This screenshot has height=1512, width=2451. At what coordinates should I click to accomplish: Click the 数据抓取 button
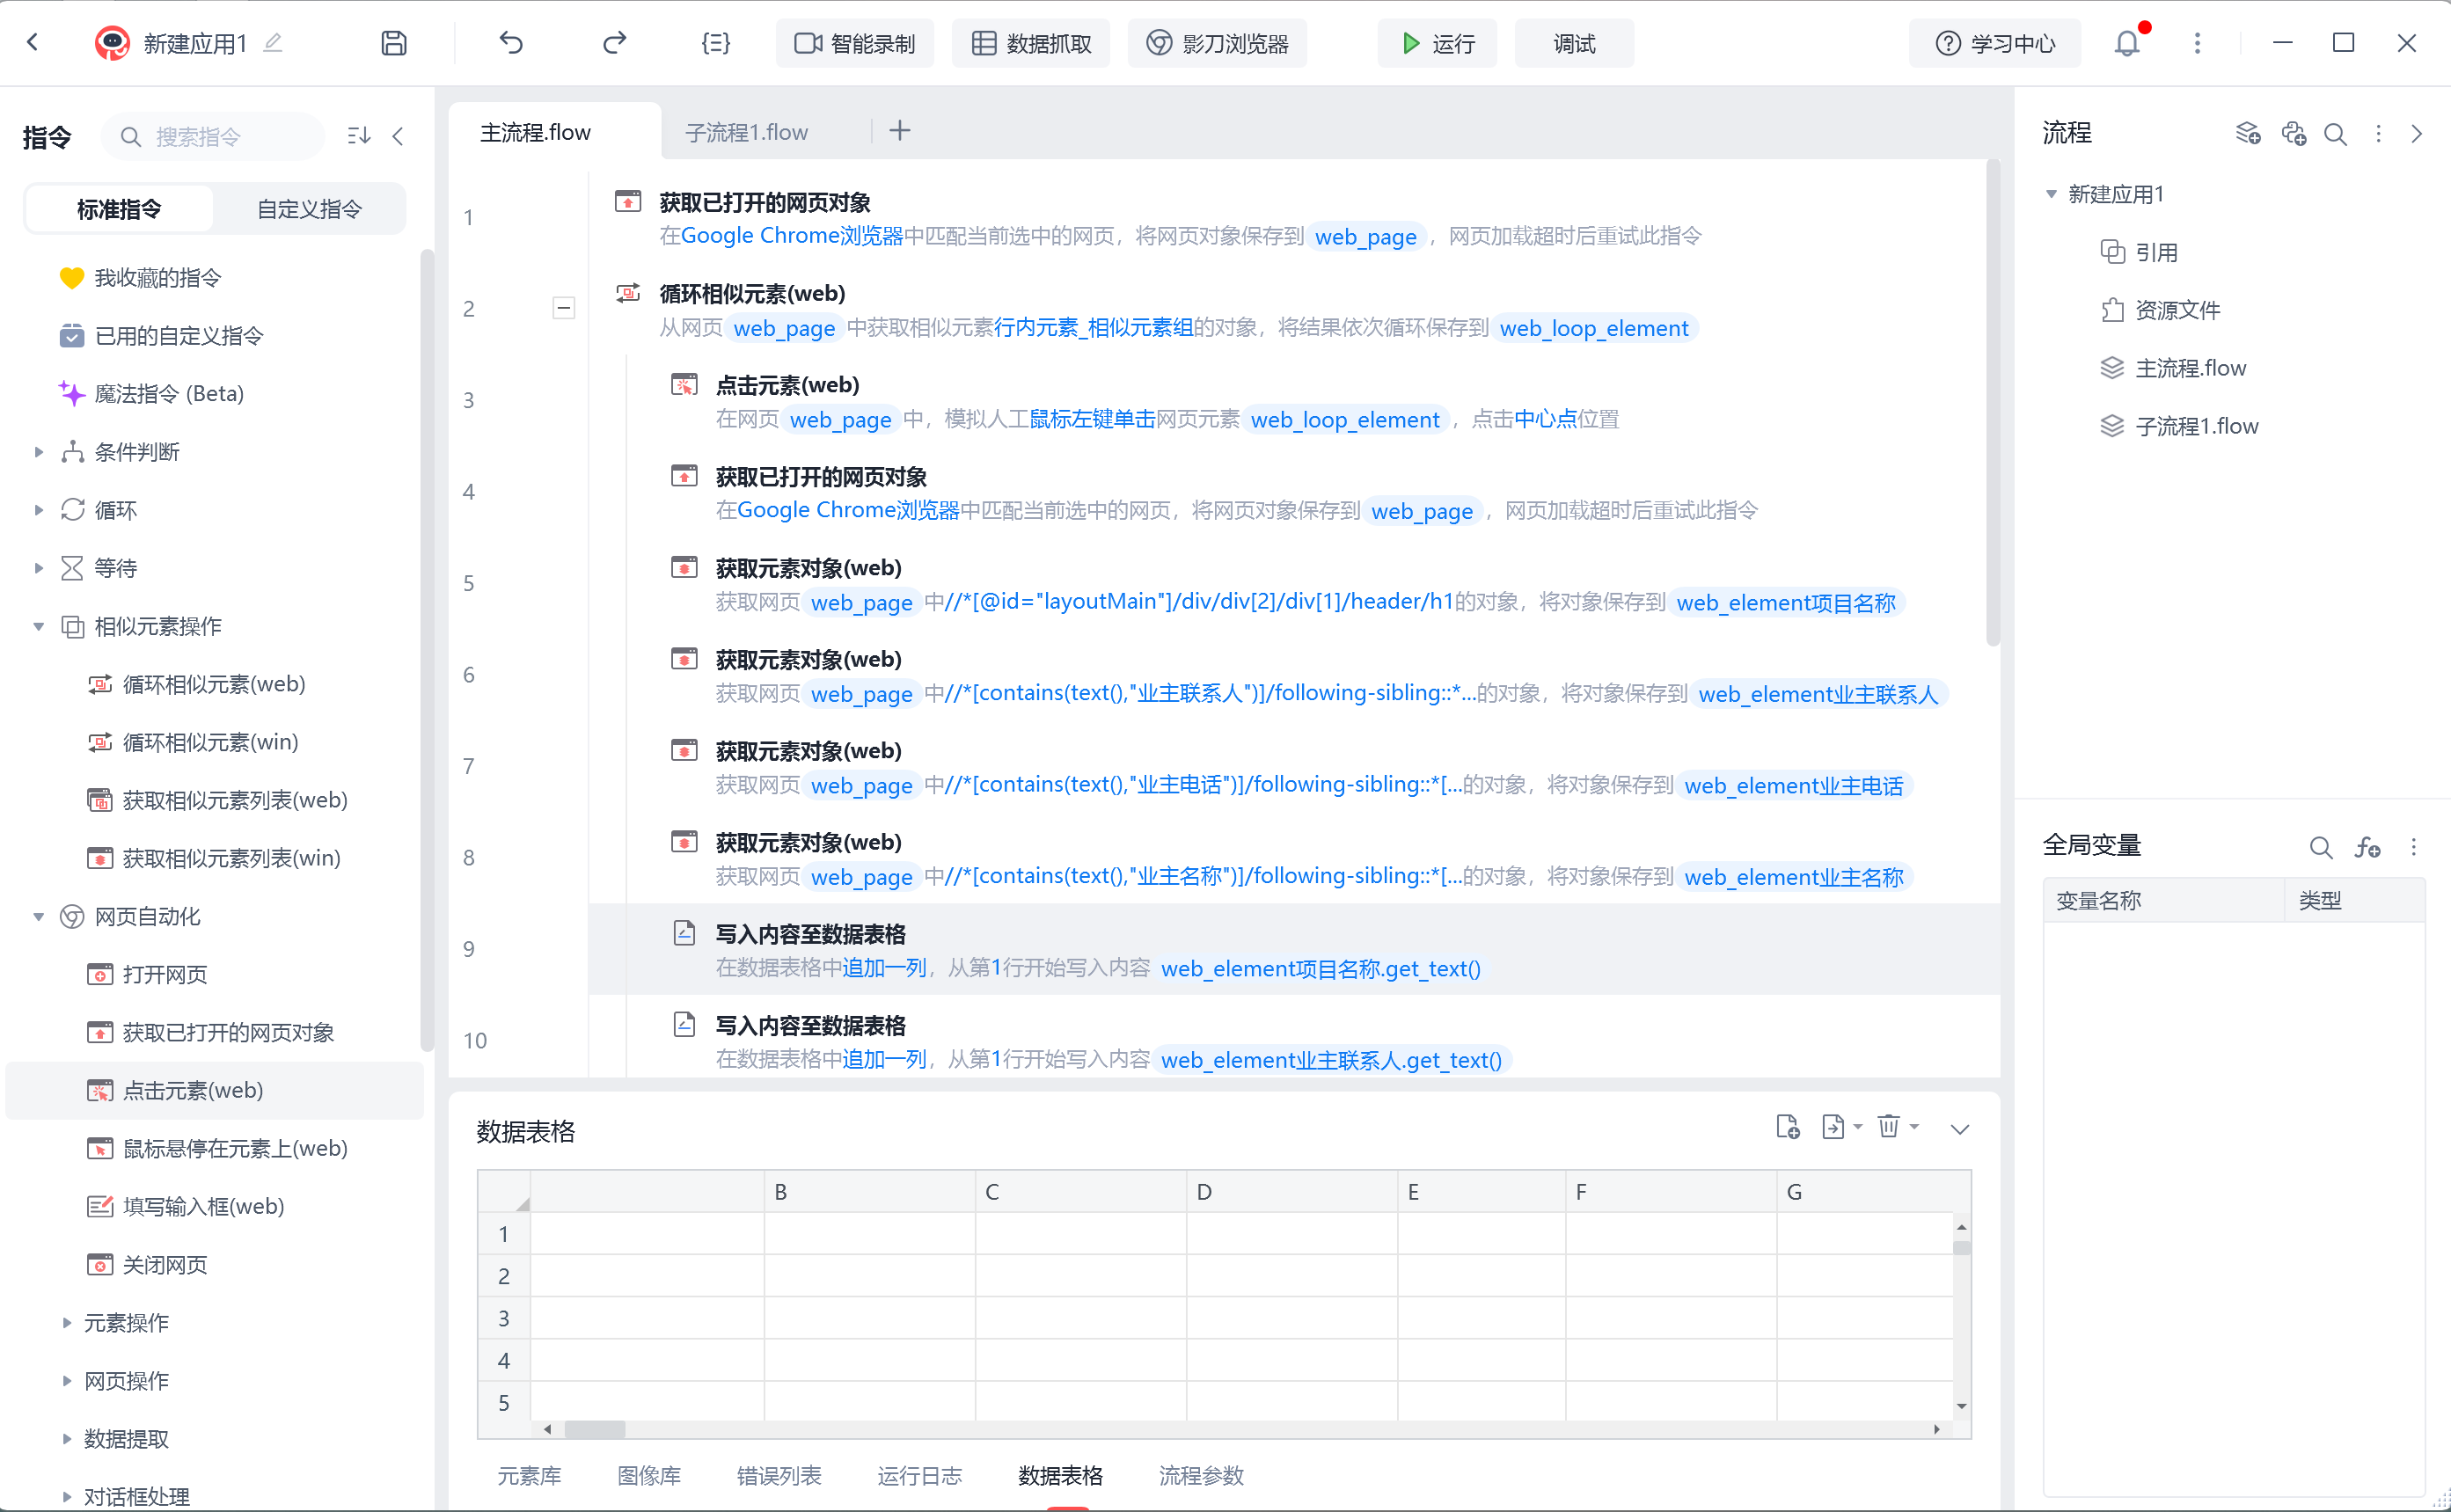click(x=1030, y=43)
